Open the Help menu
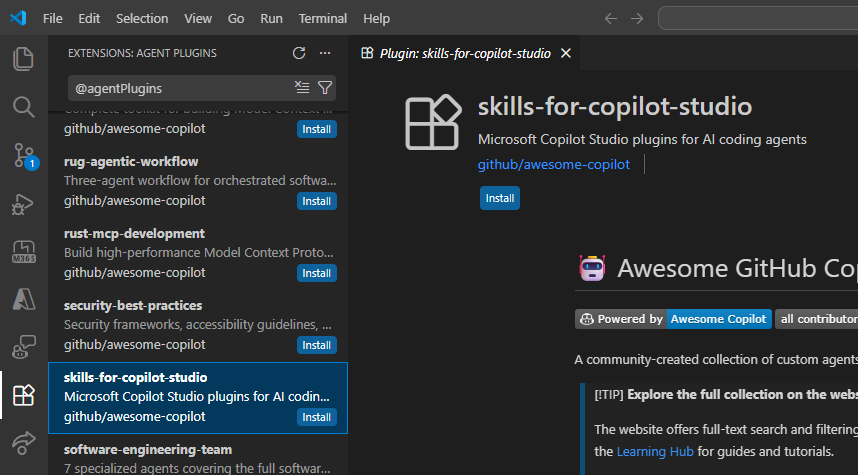858x475 pixels. coord(376,19)
